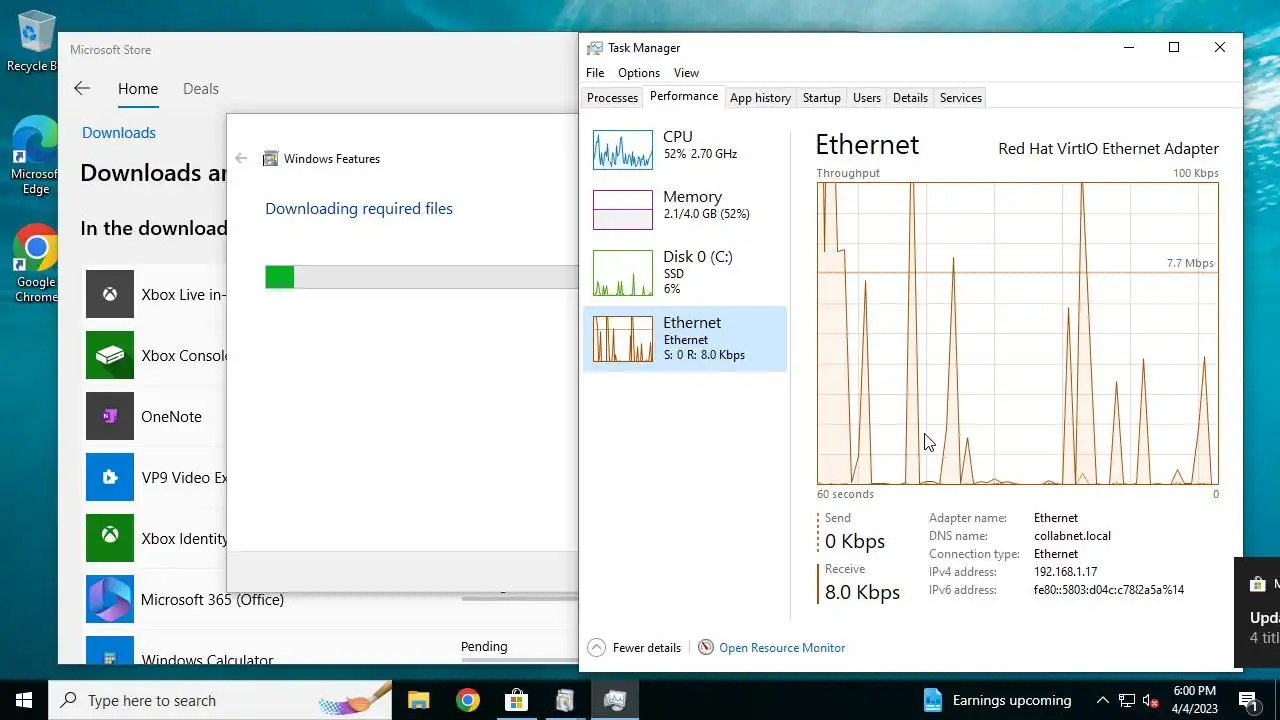Screen dimensions: 1280x720
Task: Open the Task Manager File menu
Action: [595, 73]
